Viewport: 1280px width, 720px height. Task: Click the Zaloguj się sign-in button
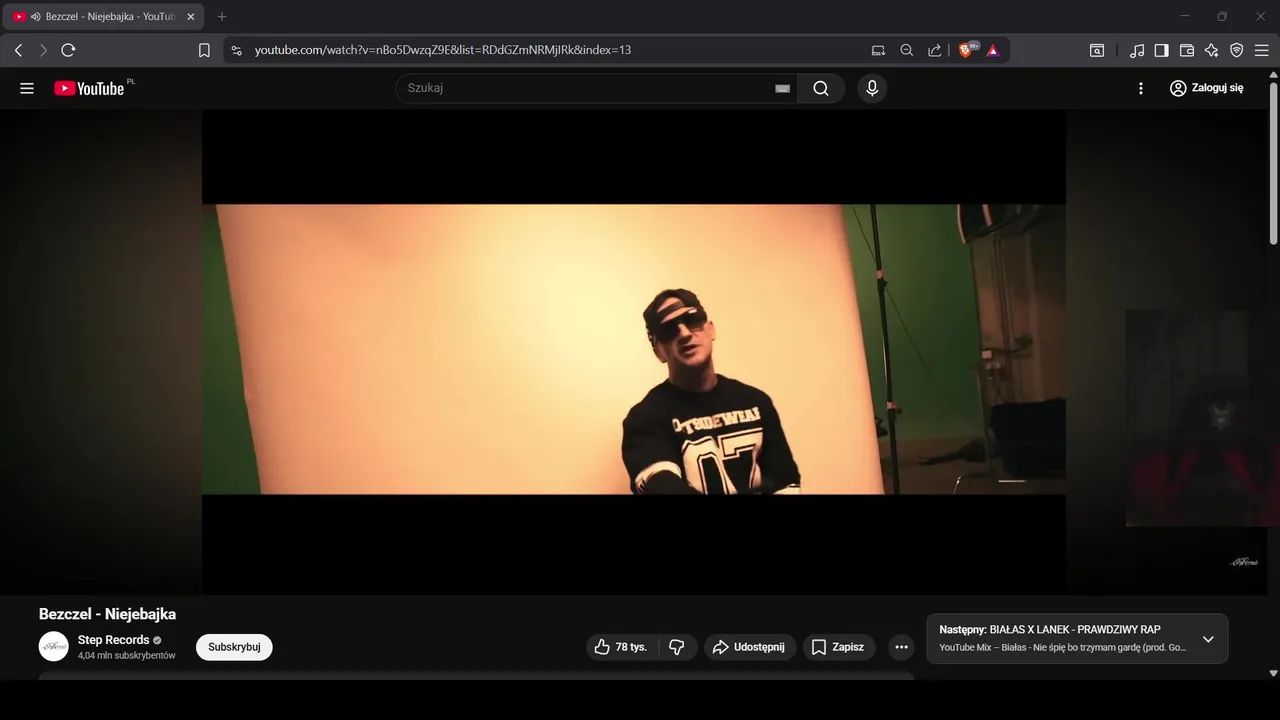(x=1207, y=88)
